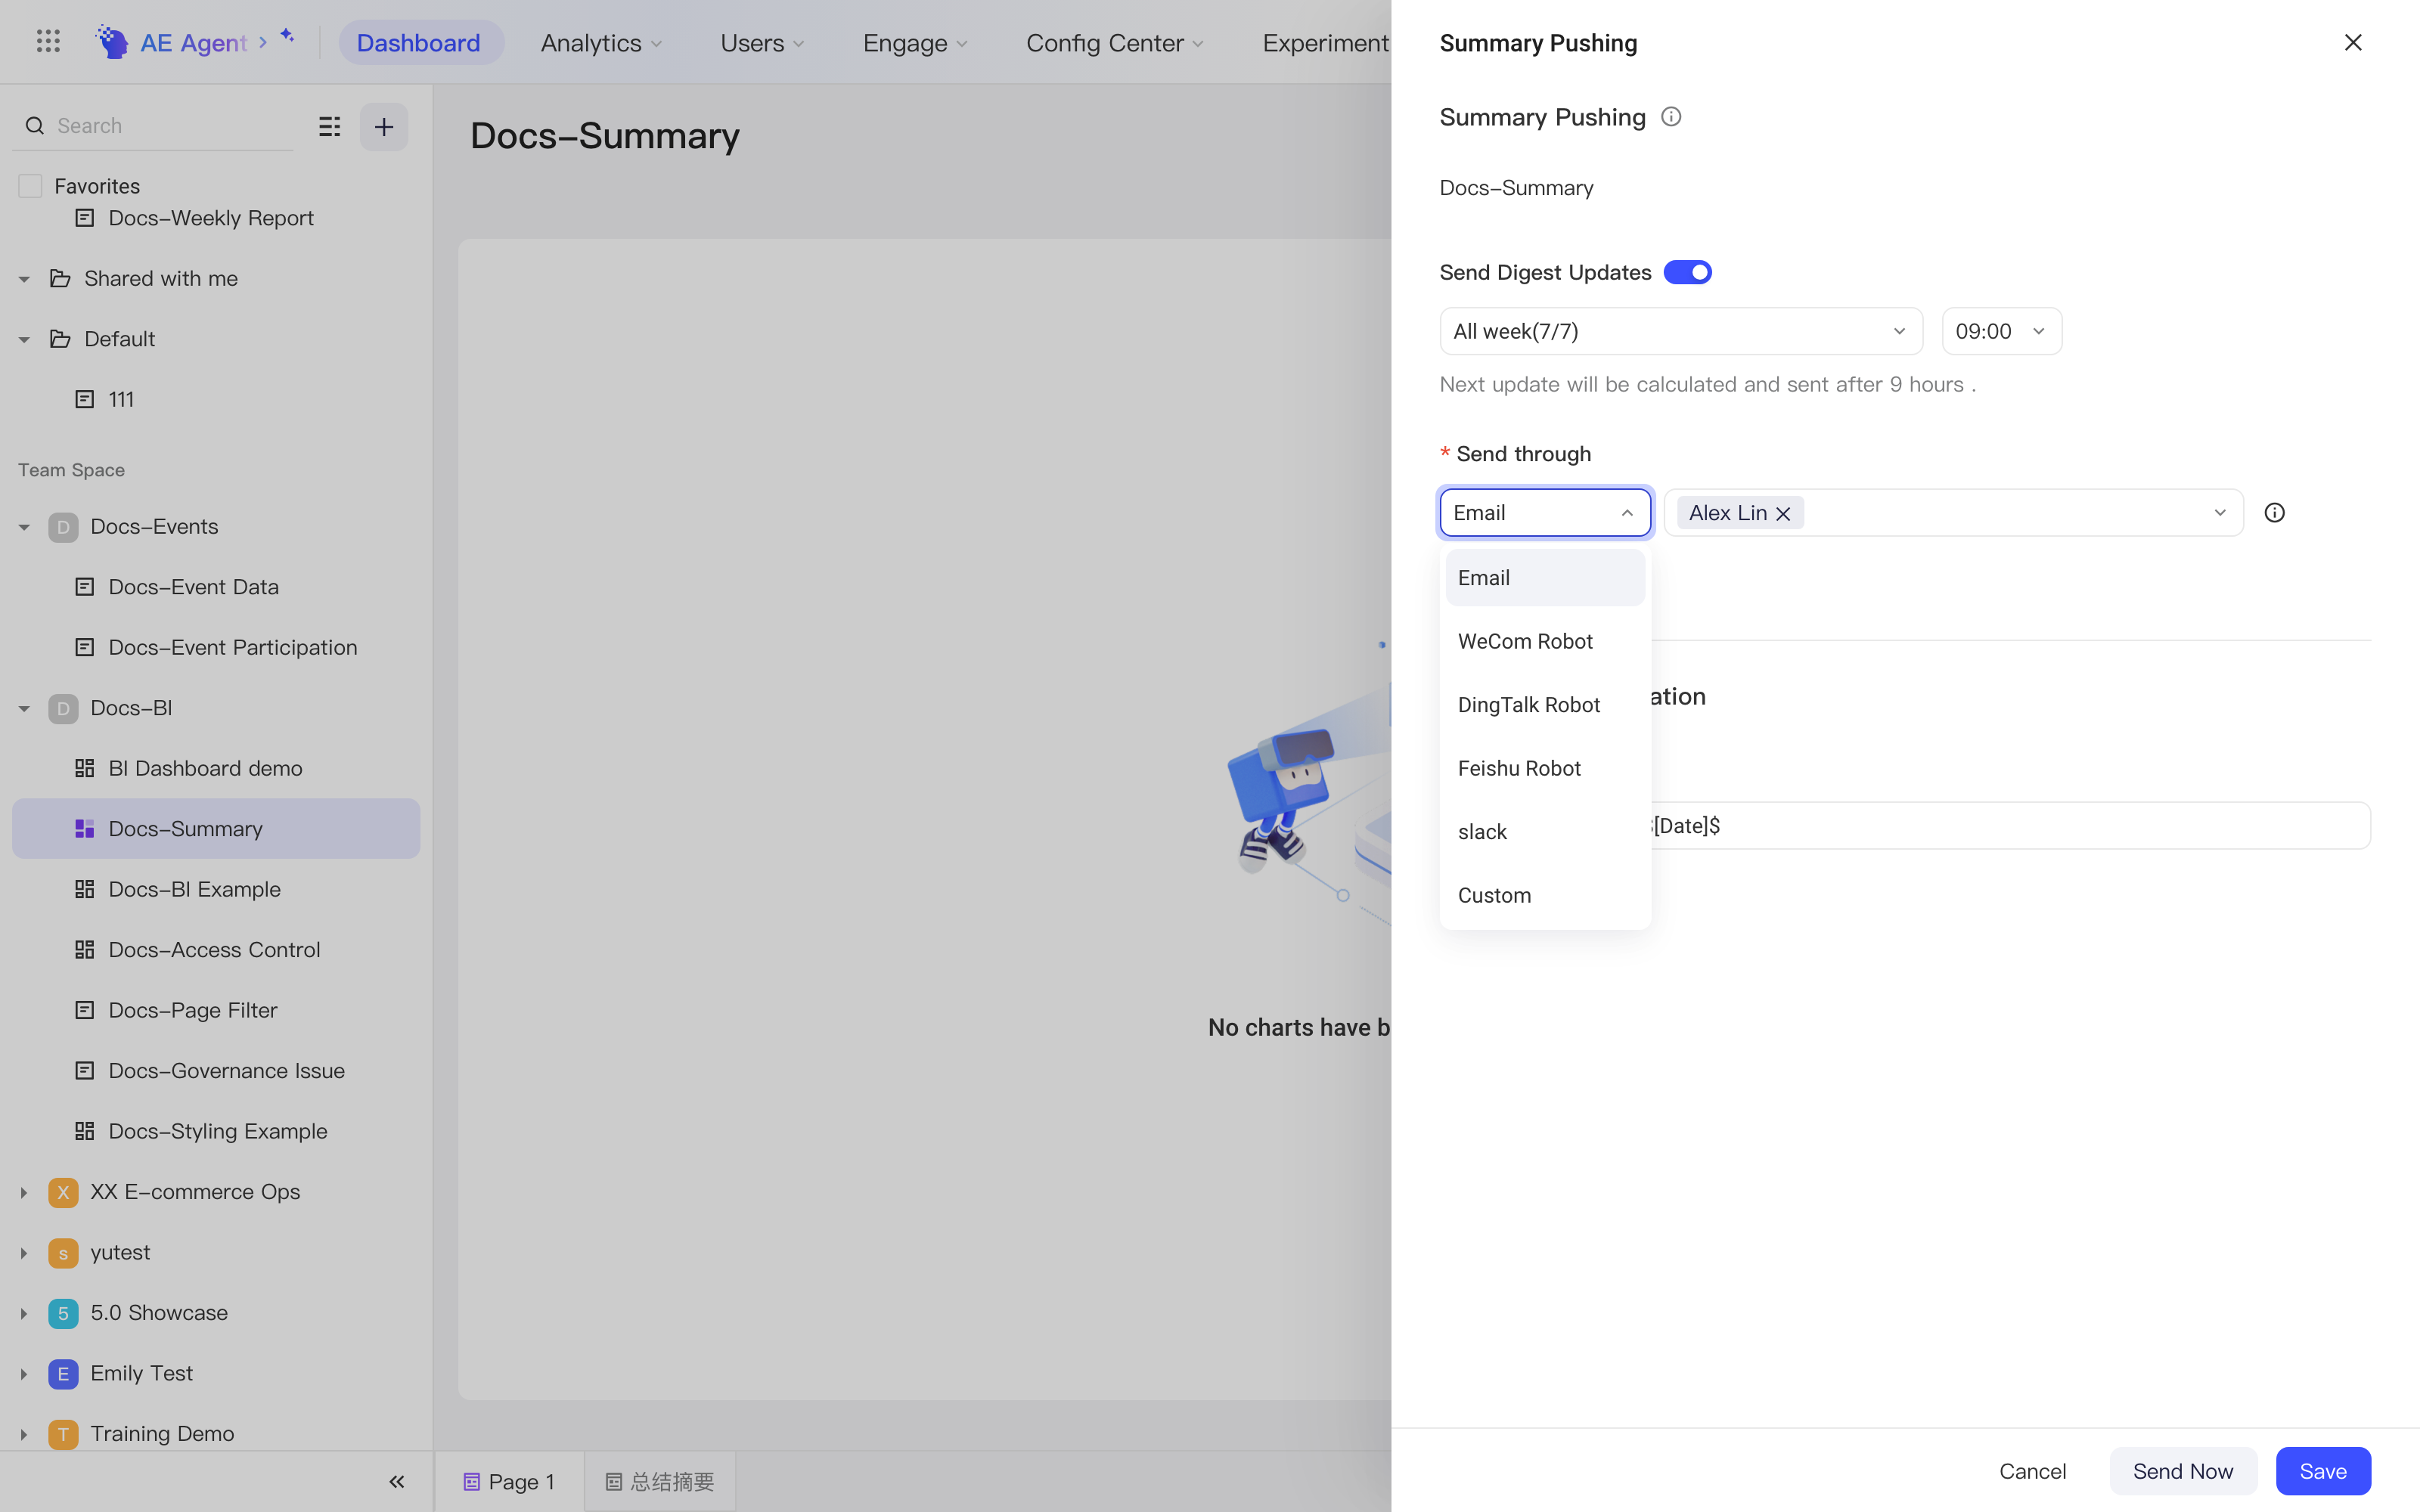The image size is (2420, 1512).
Task: Collapse the Docs-BI team space arrow
Action: pyautogui.click(x=24, y=709)
